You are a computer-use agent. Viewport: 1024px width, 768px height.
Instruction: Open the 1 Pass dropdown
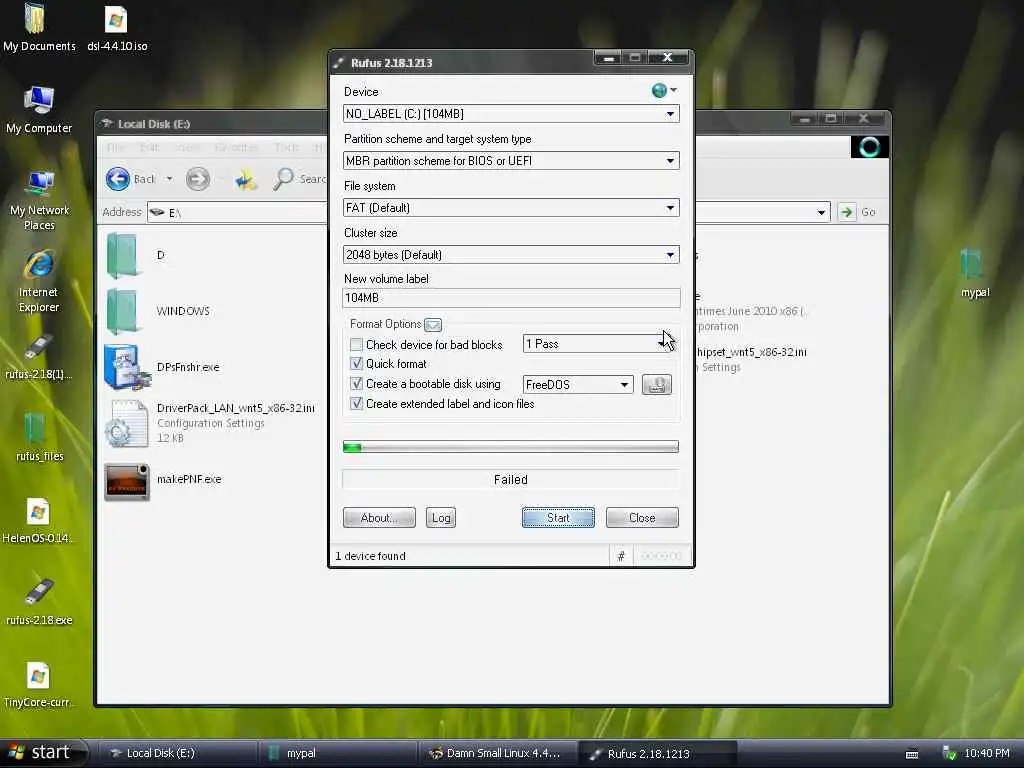598,344
